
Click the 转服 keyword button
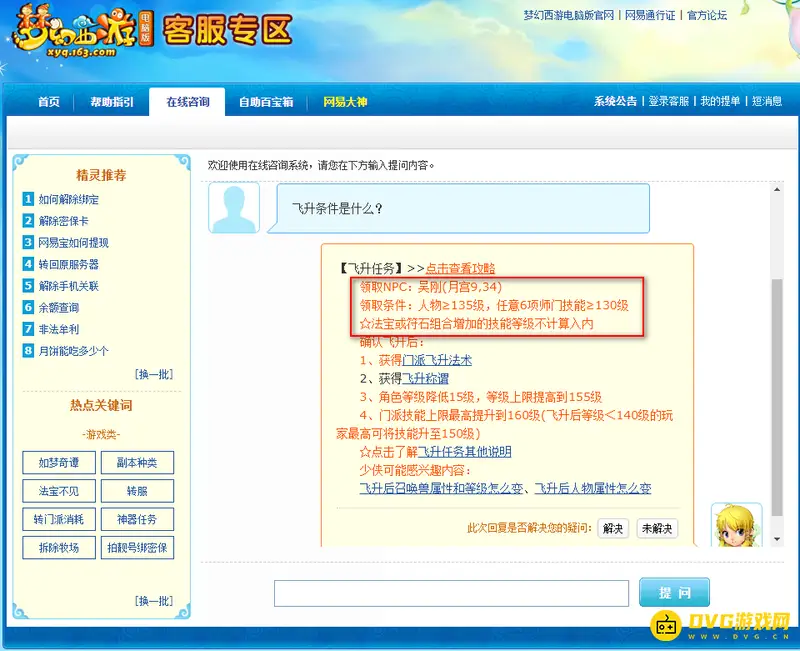[x=137, y=491]
